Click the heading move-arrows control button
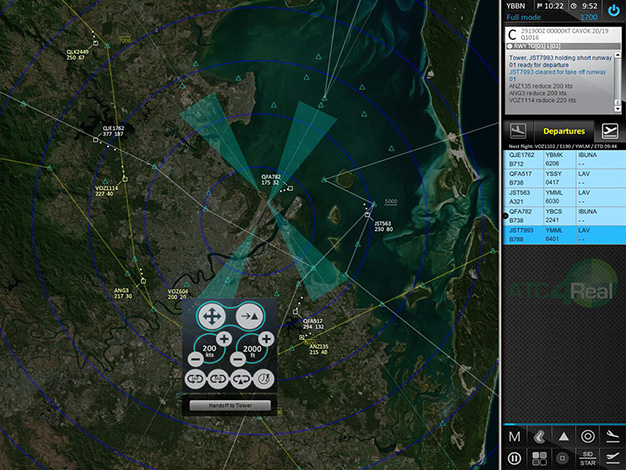 211,316
